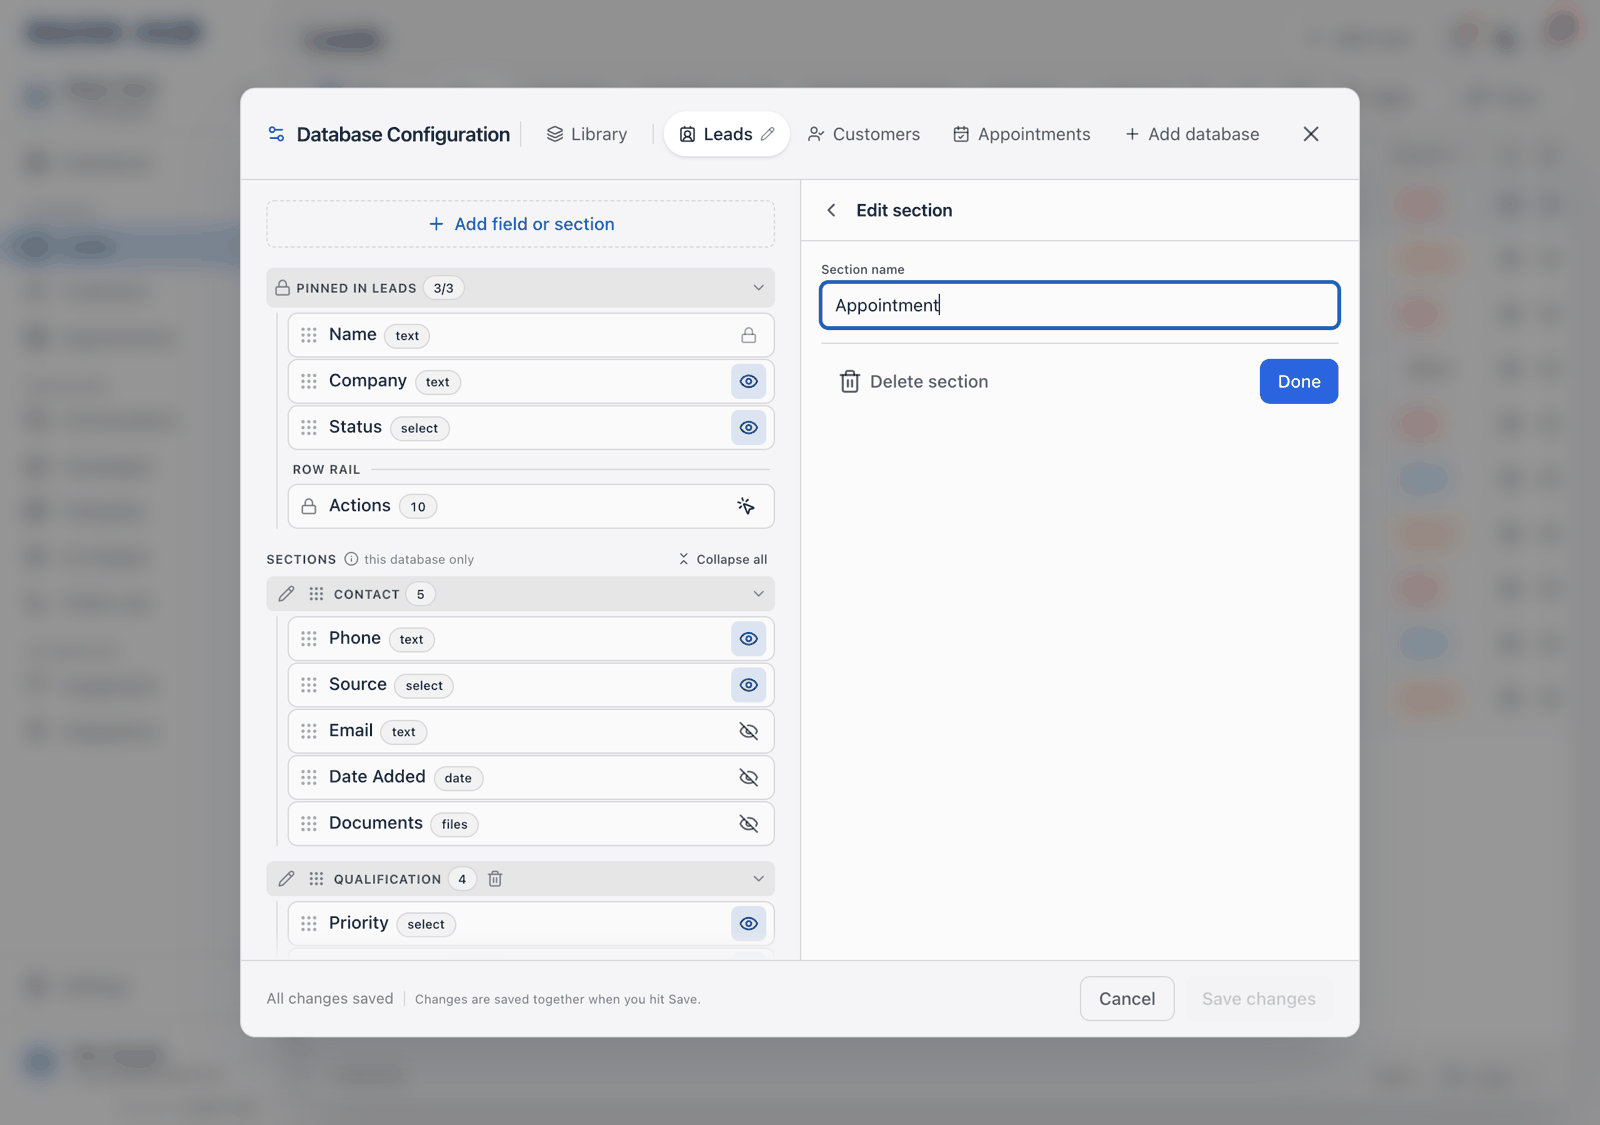
Task: Click Add database
Action: [1192, 134]
